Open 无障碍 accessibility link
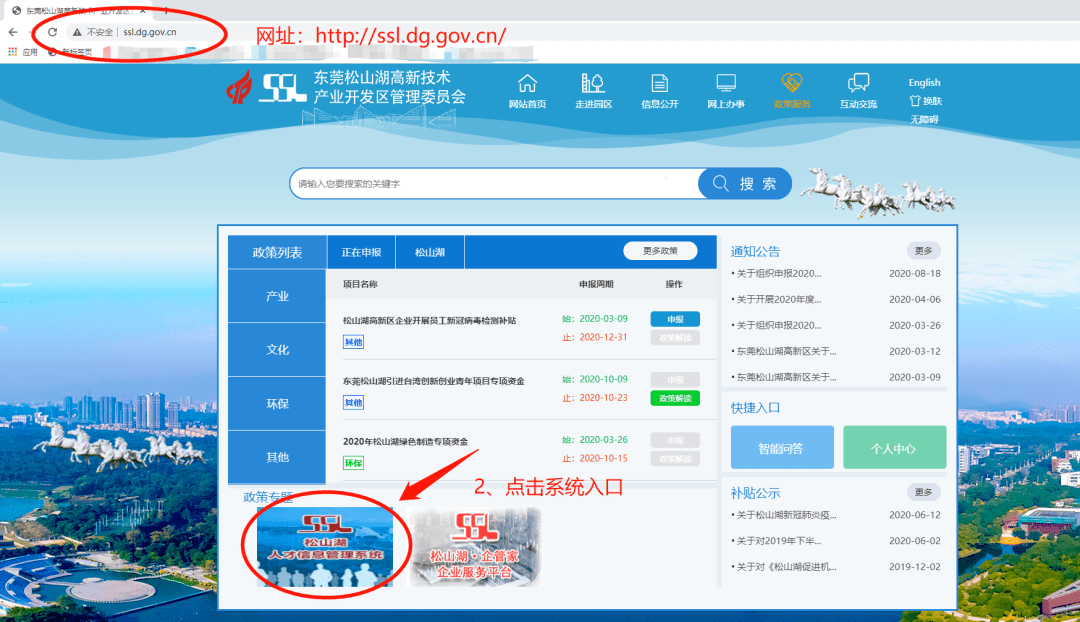This screenshot has height=622, width=1080. point(924,119)
